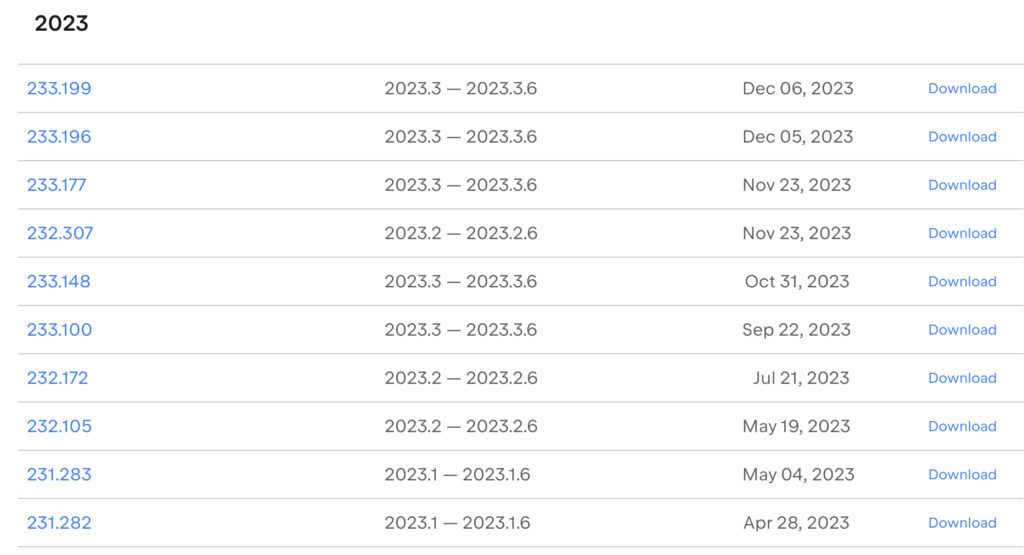1024x555 pixels.
Task: Open version 233.199 link
Action: pyautogui.click(x=59, y=88)
